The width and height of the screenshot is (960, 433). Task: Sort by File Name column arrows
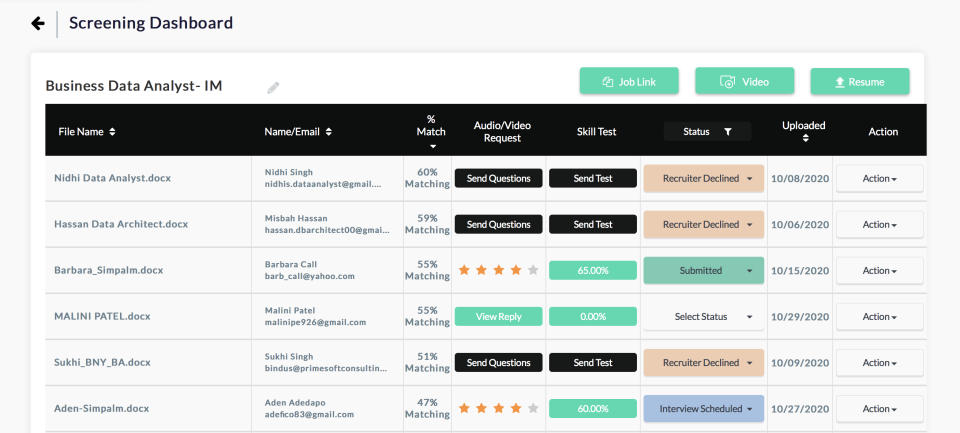(112, 132)
